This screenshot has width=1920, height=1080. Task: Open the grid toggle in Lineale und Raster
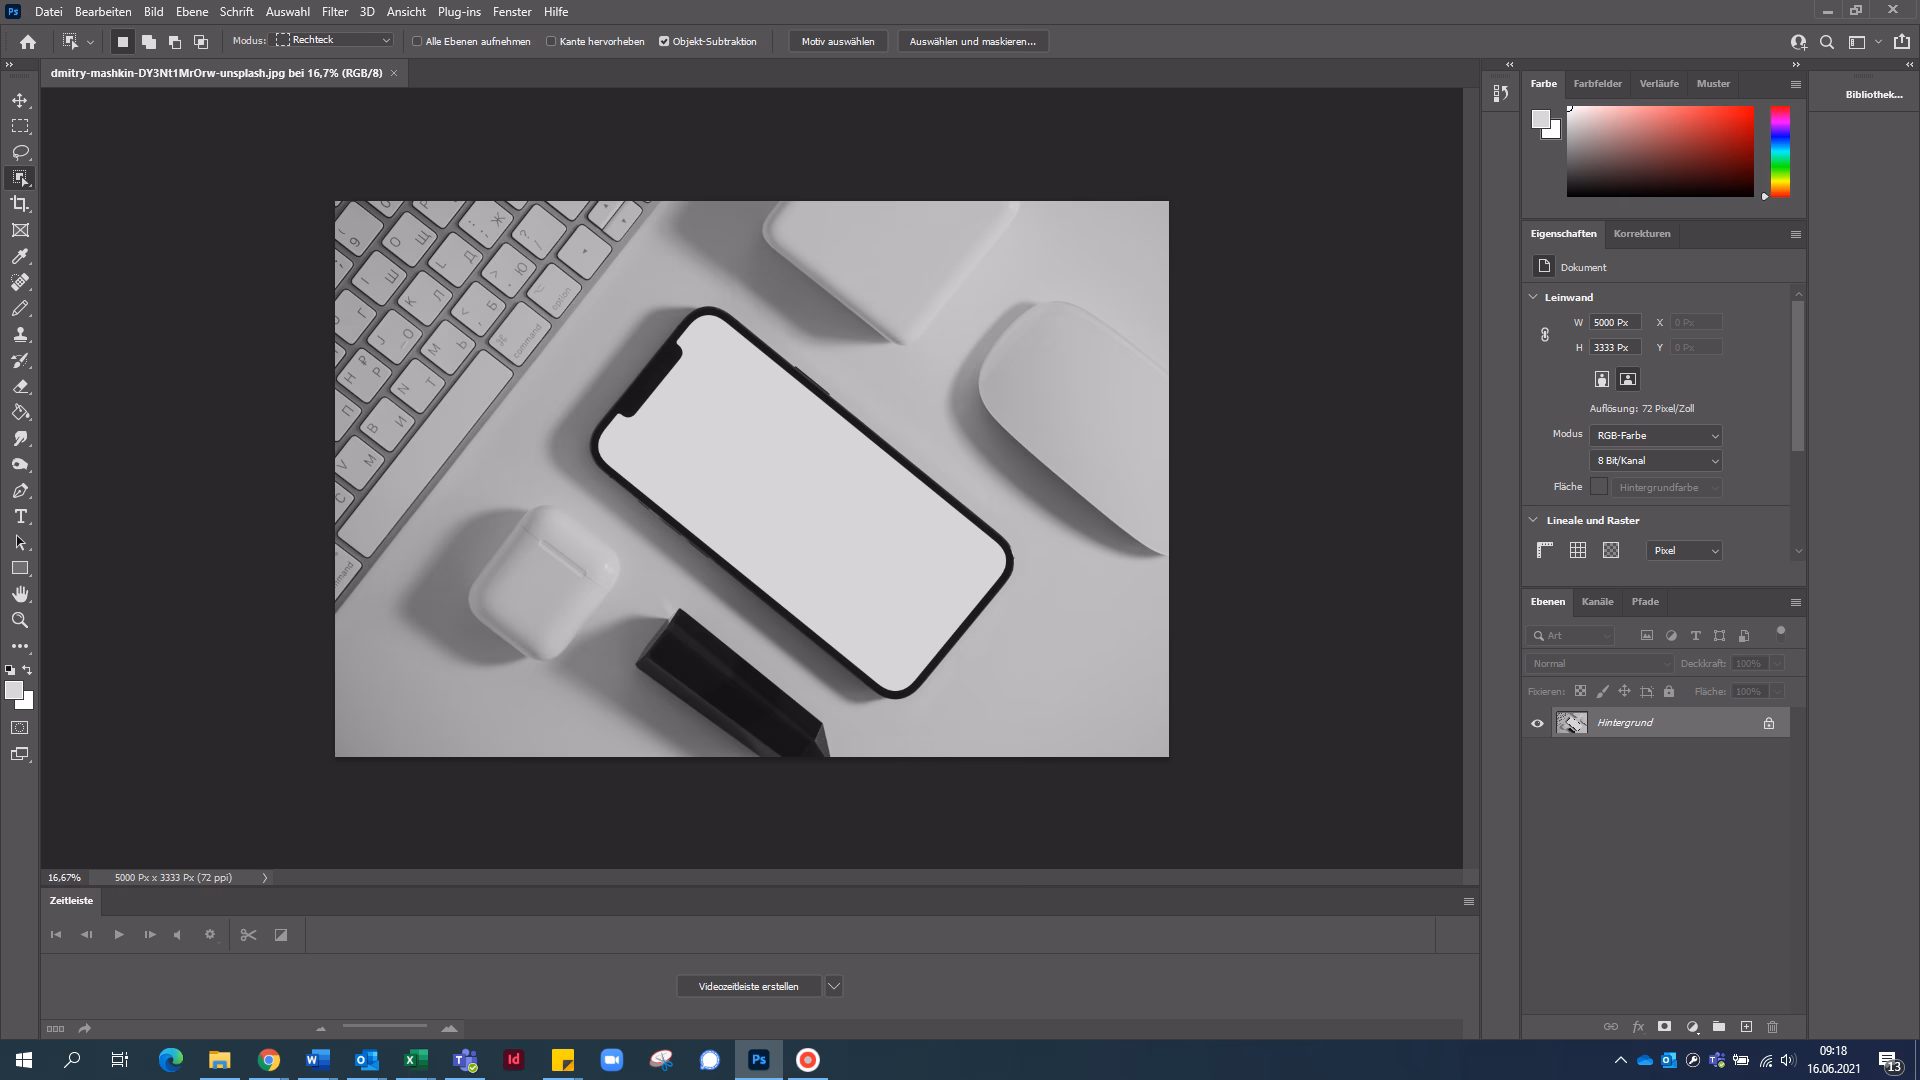1577,549
